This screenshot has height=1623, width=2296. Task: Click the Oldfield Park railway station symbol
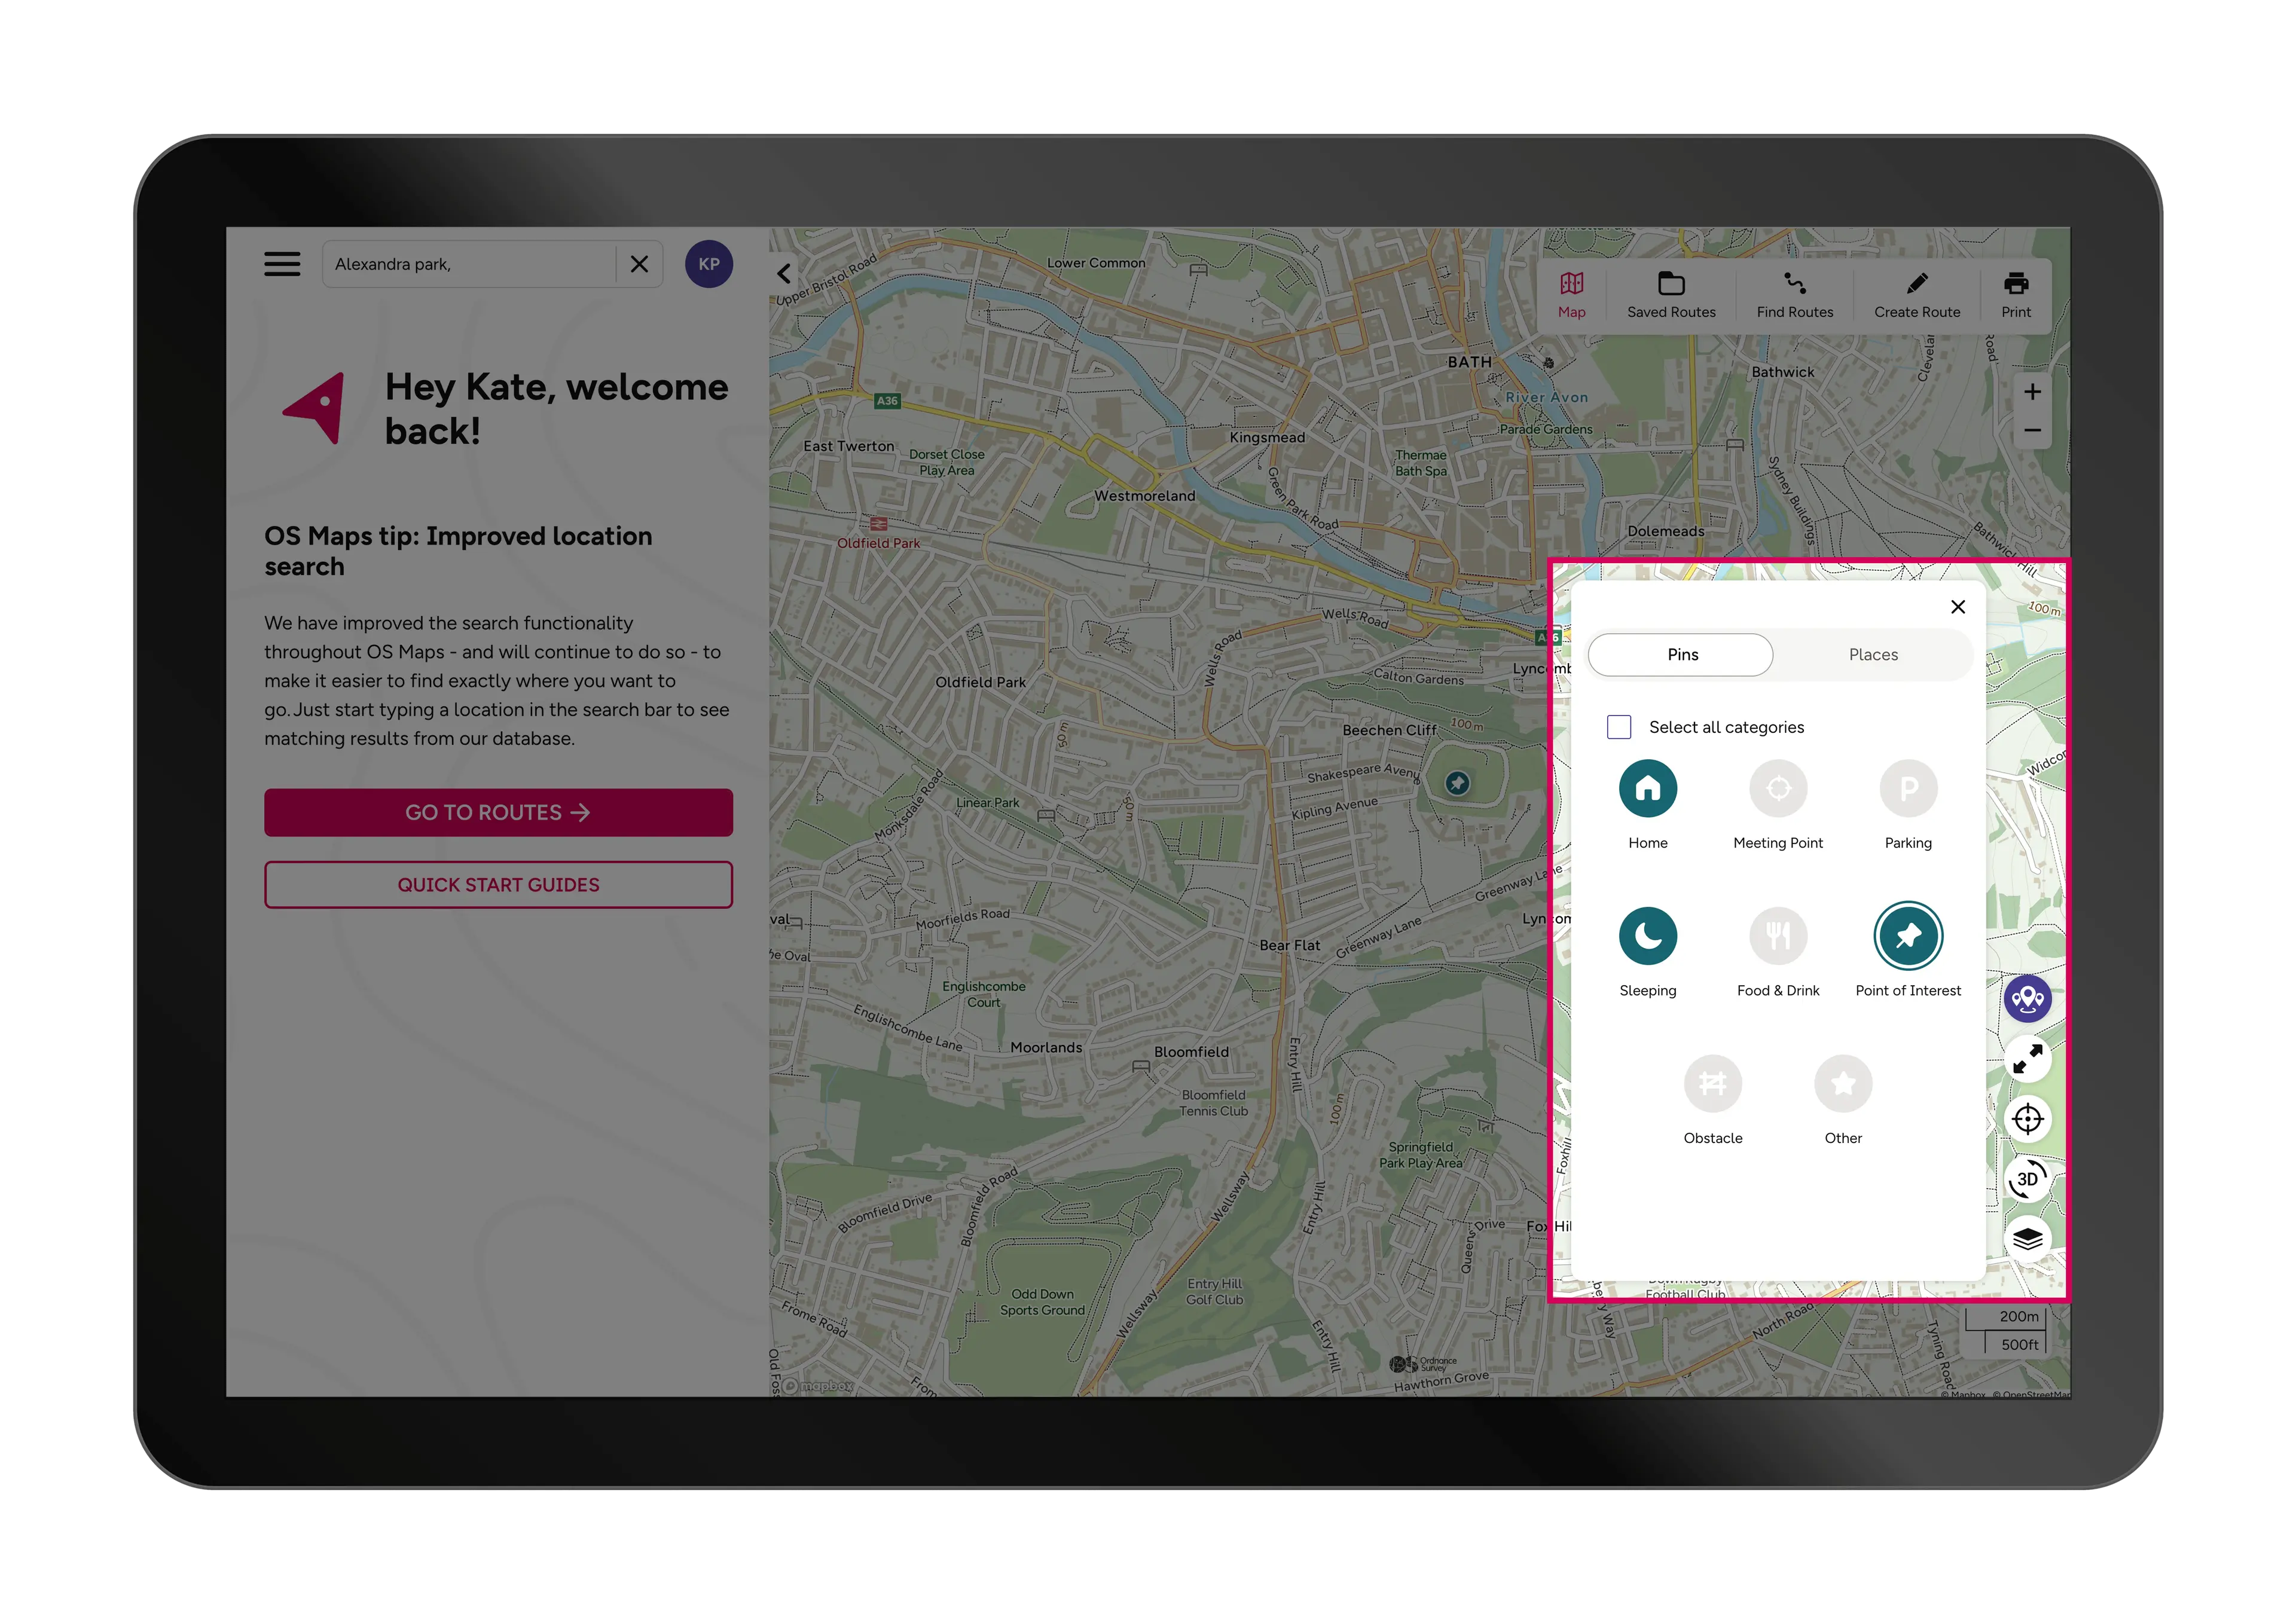[878, 524]
